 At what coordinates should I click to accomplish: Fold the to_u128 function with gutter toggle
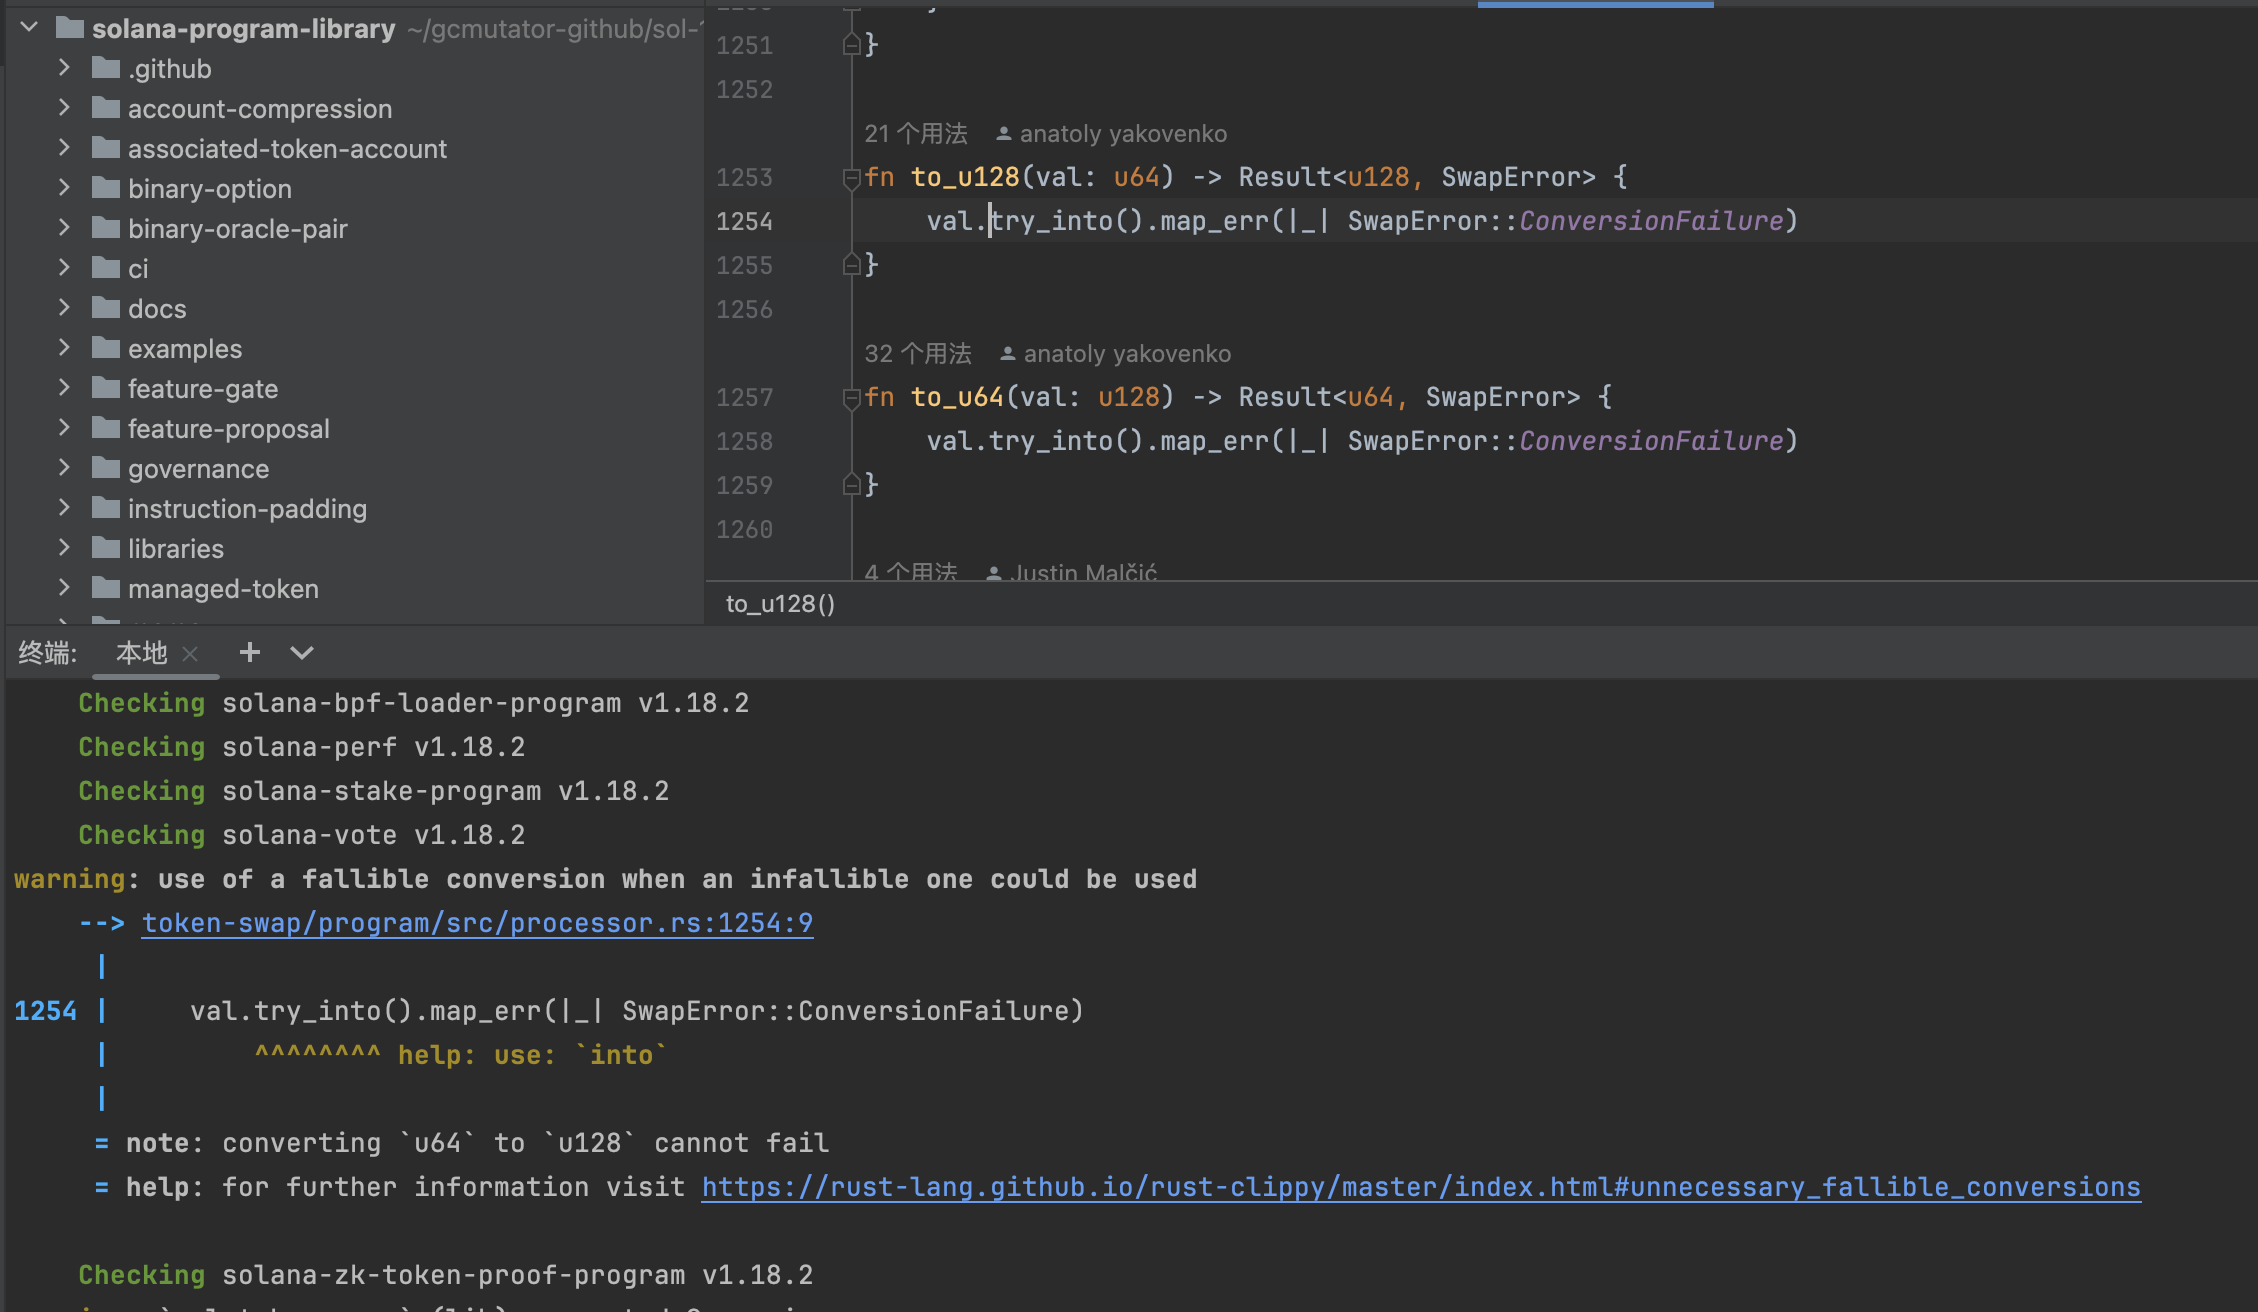coord(851,178)
